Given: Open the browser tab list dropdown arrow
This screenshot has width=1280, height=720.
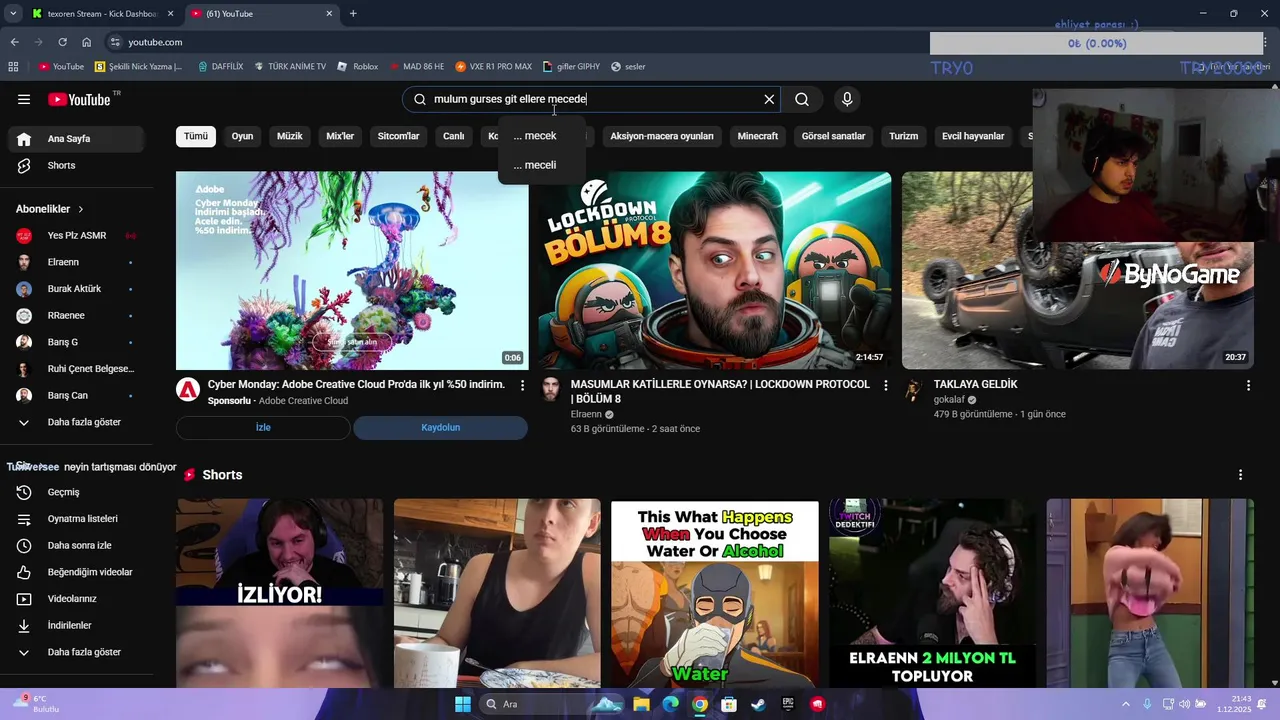Looking at the screenshot, I should pos(13,14).
